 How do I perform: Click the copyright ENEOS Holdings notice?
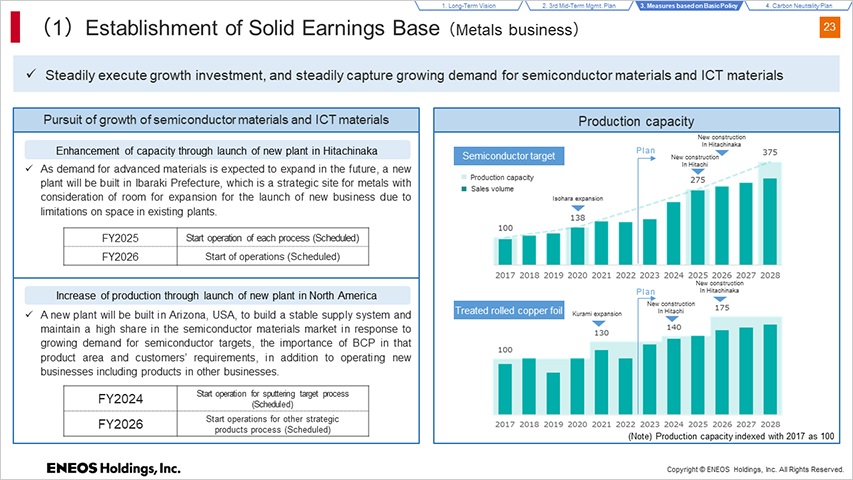point(756,469)
